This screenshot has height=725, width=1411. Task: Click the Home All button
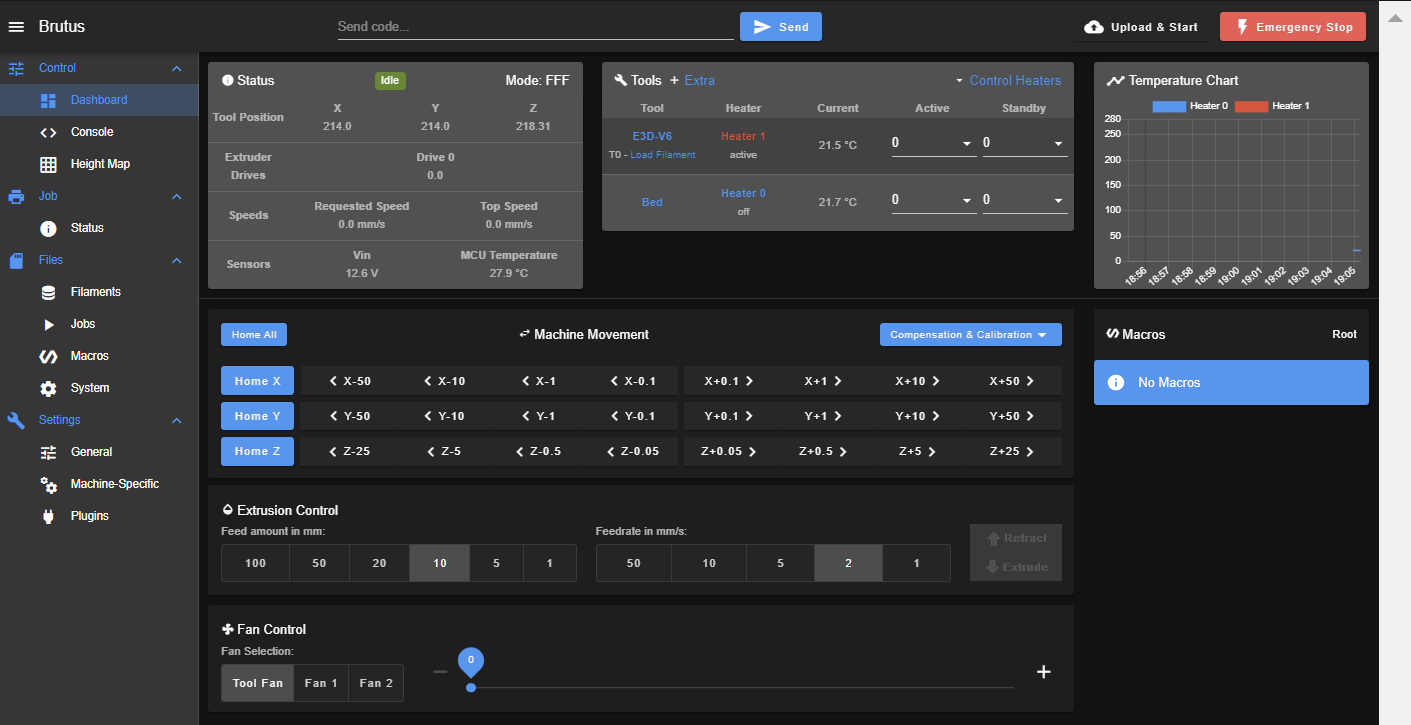(x=254, y=335)
